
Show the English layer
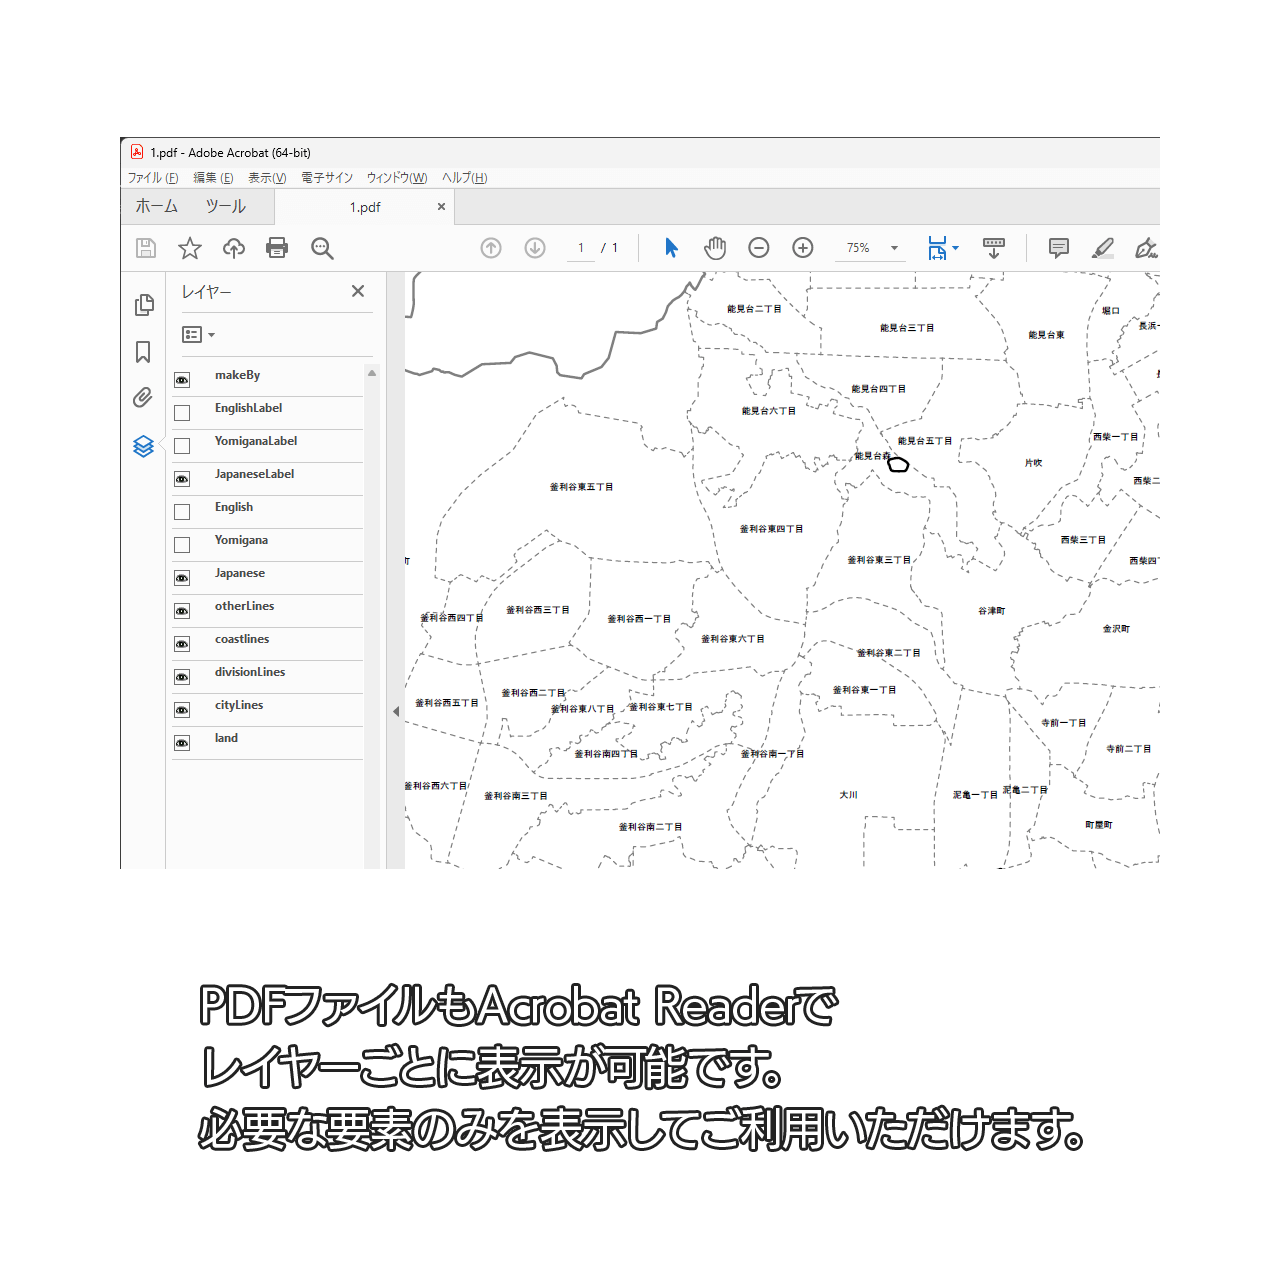click(182, 512)
